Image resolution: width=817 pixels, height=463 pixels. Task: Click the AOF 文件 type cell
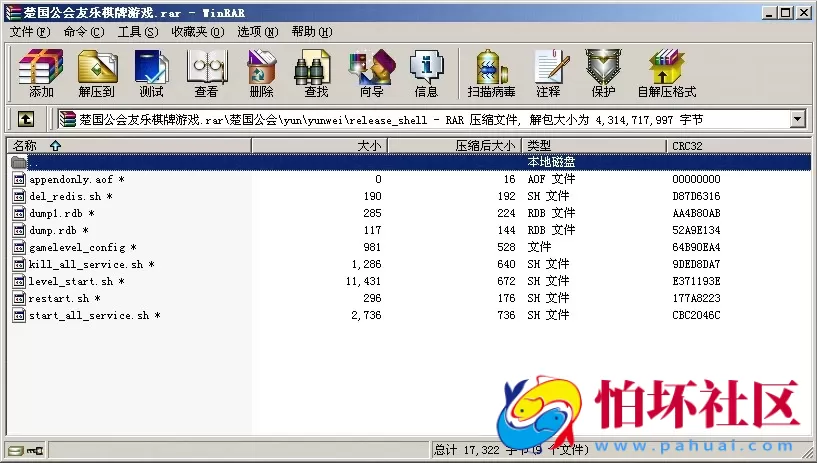point(551,179)
